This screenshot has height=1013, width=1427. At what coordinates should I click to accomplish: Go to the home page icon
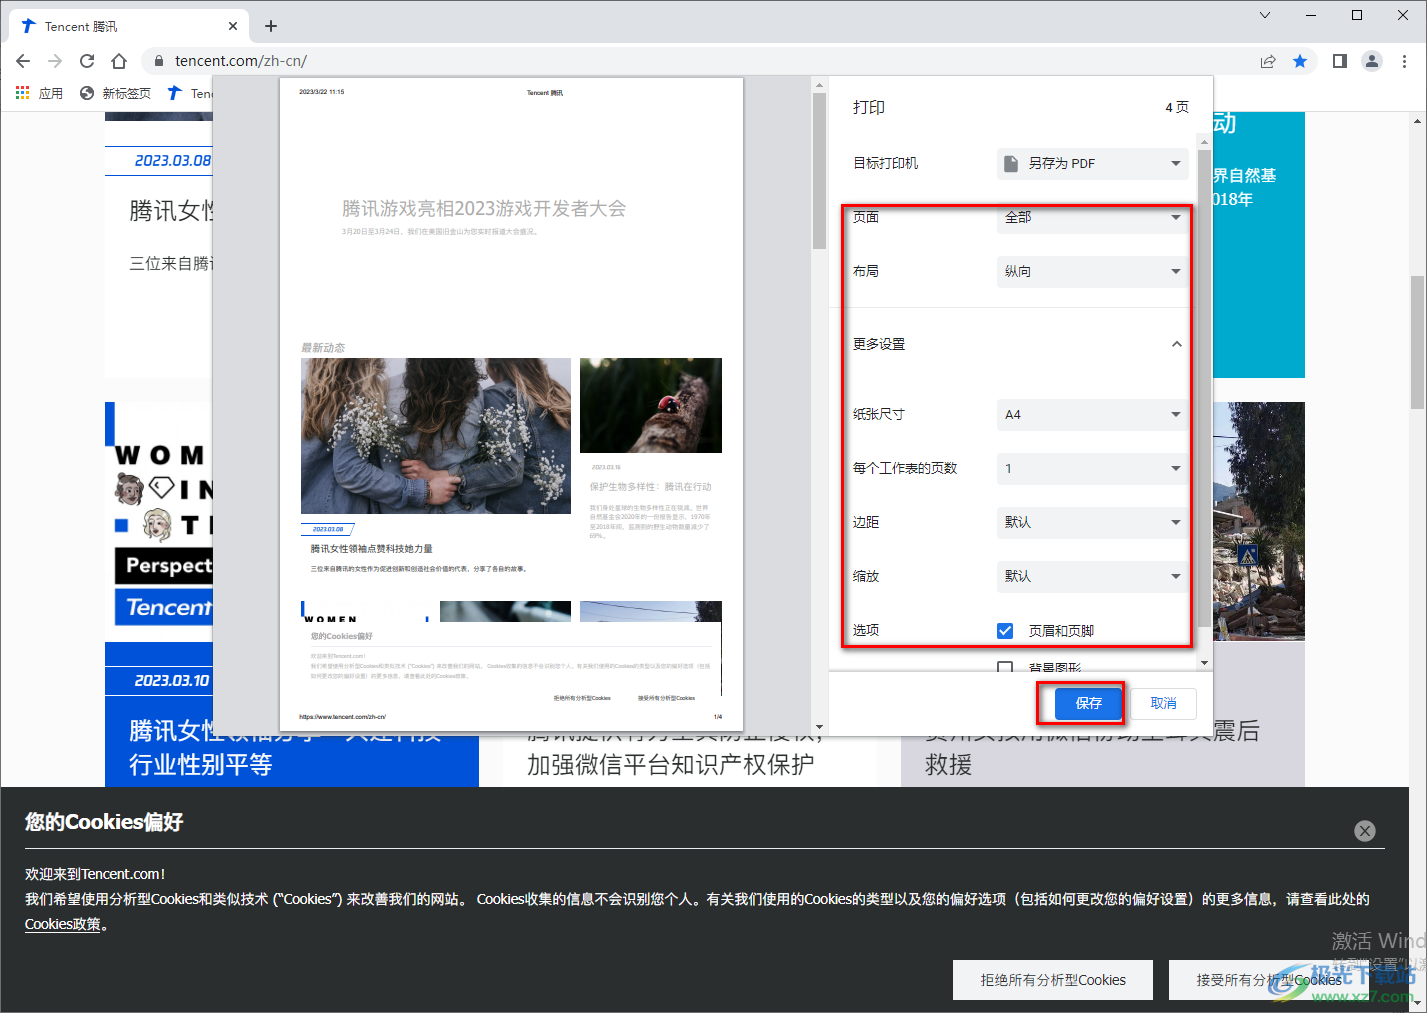pos(119,61)
